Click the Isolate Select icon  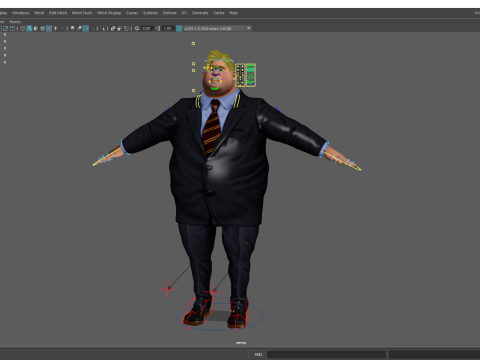pyautogui.click(x=102, y=28)
